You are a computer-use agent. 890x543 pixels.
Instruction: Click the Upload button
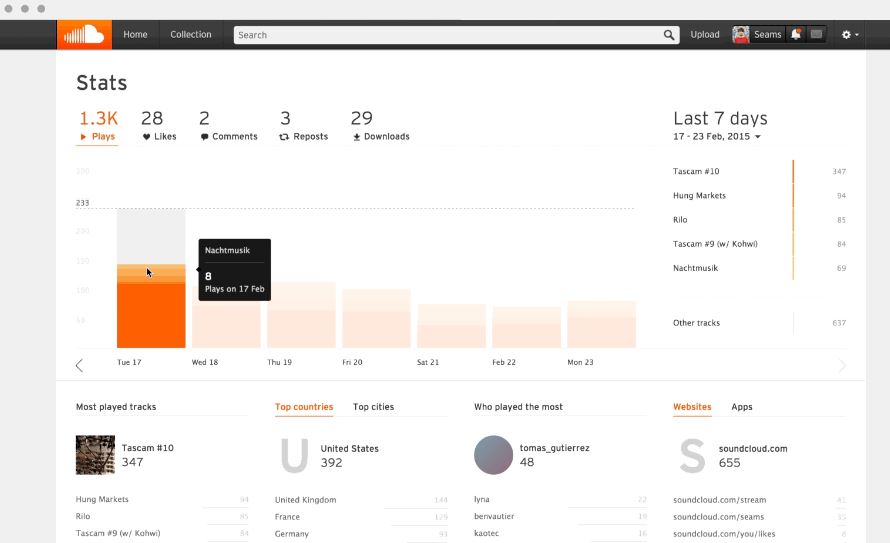point(705,35)
